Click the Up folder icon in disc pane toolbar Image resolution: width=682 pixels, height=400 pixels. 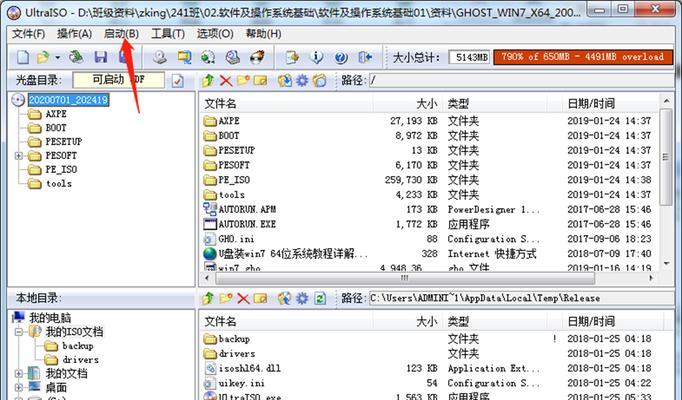[208, 80]
